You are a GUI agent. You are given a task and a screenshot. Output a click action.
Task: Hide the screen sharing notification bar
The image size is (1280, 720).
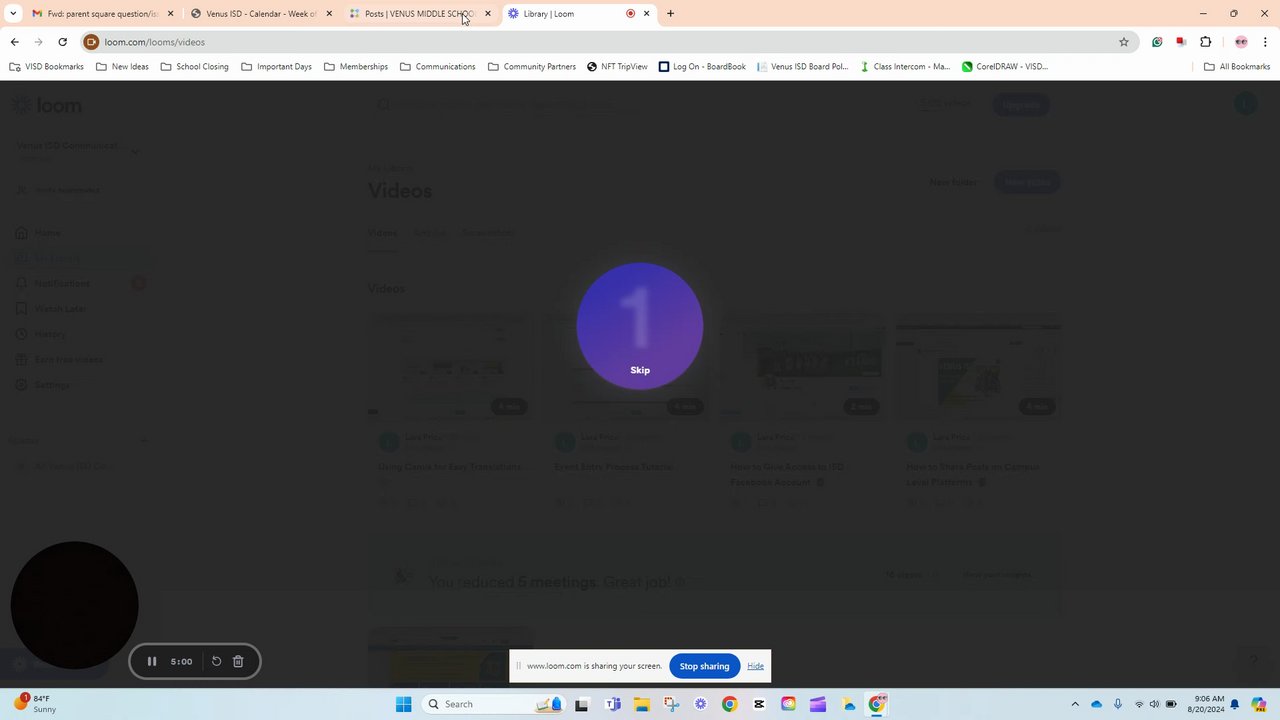pos(755,666)
